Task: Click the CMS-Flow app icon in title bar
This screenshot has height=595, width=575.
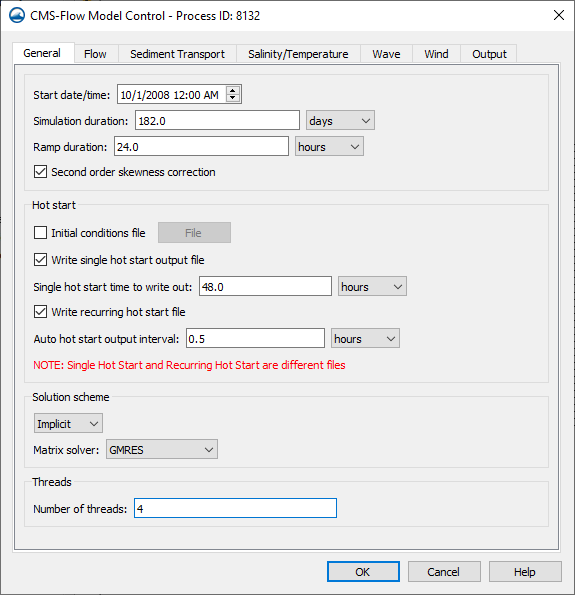Action: click(x=17, y=16)
